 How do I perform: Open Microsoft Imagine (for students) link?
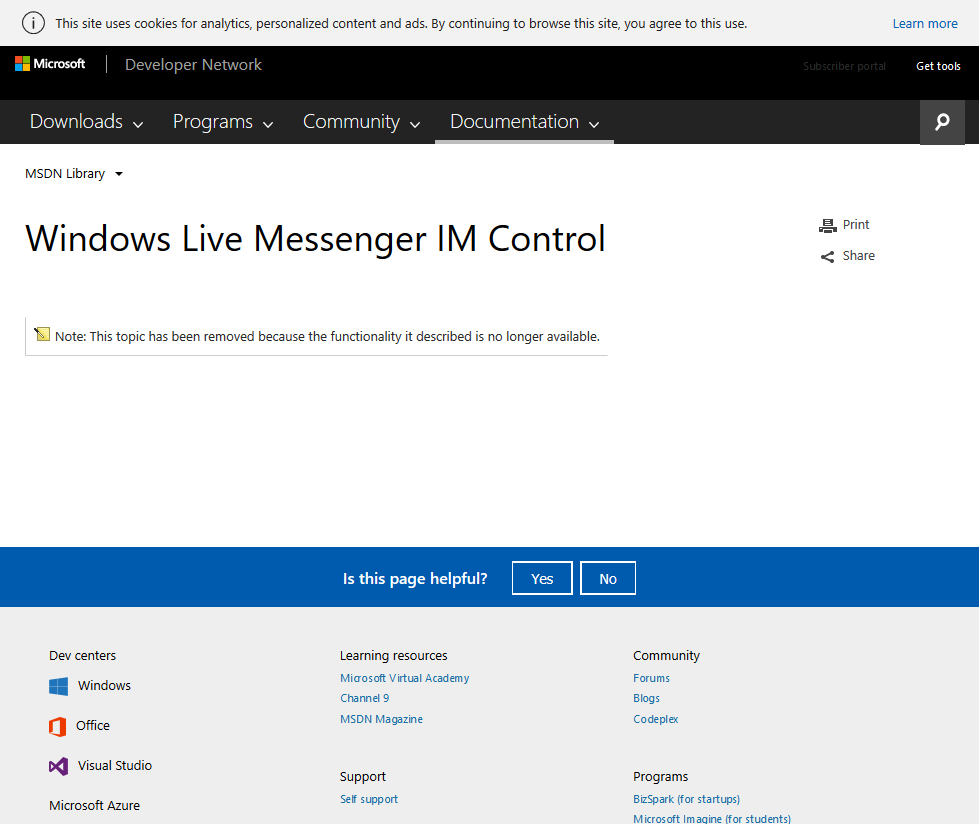[x=712, y=818]
